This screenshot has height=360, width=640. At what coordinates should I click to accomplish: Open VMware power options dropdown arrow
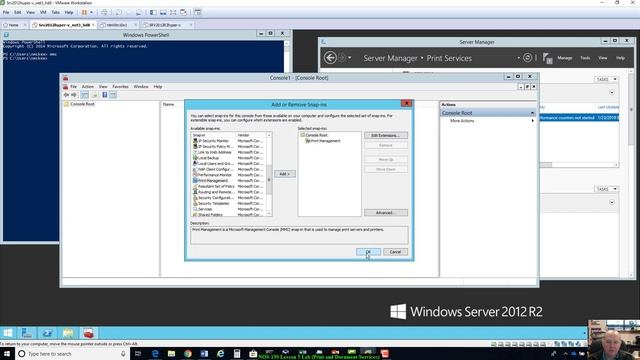click(x=91, y=13)
